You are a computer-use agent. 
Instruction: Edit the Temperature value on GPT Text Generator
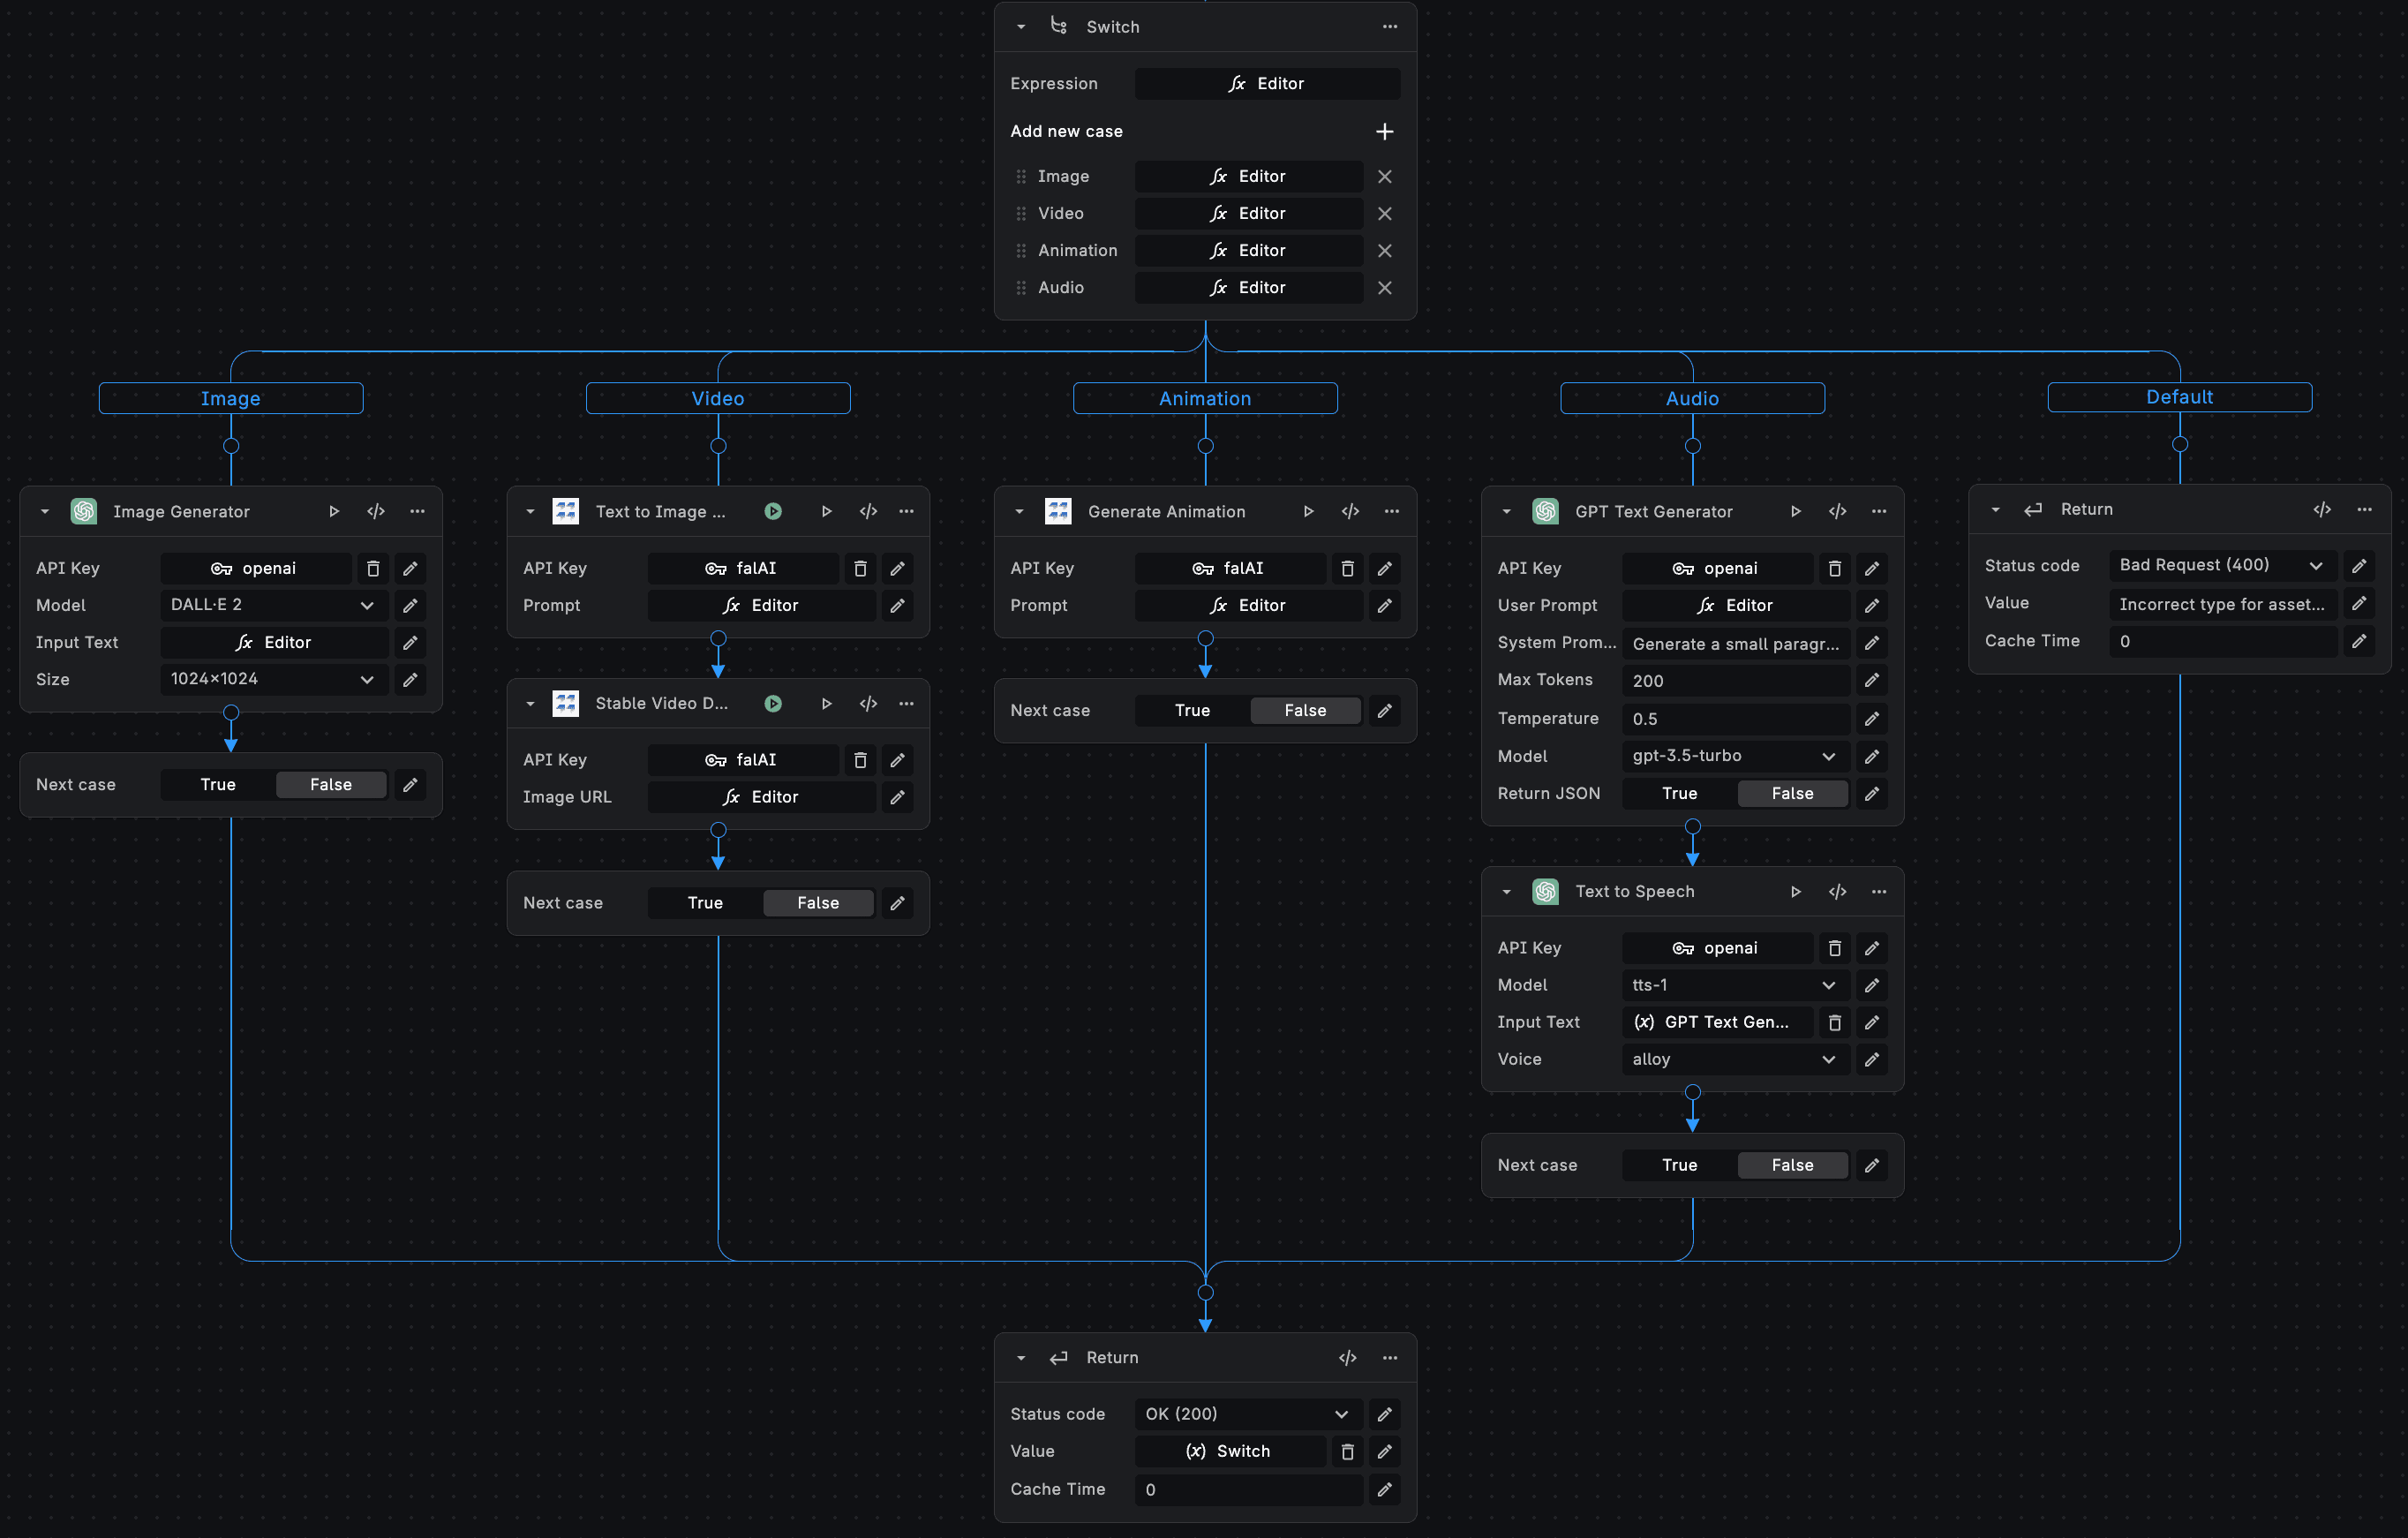click(1872, 718)
